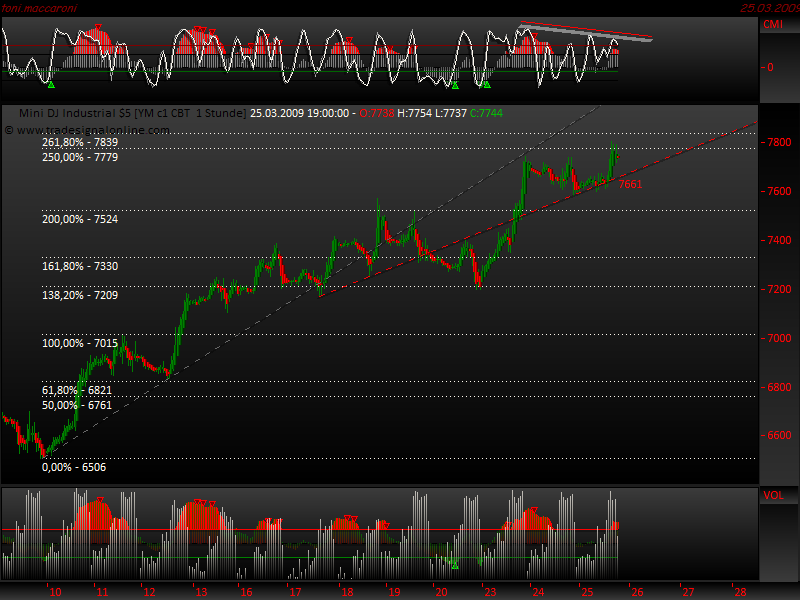This screenshot has width=800, height=600.
Task: Click the '261,80% - 7839' Fibonacci label
Action: [80, 142]
